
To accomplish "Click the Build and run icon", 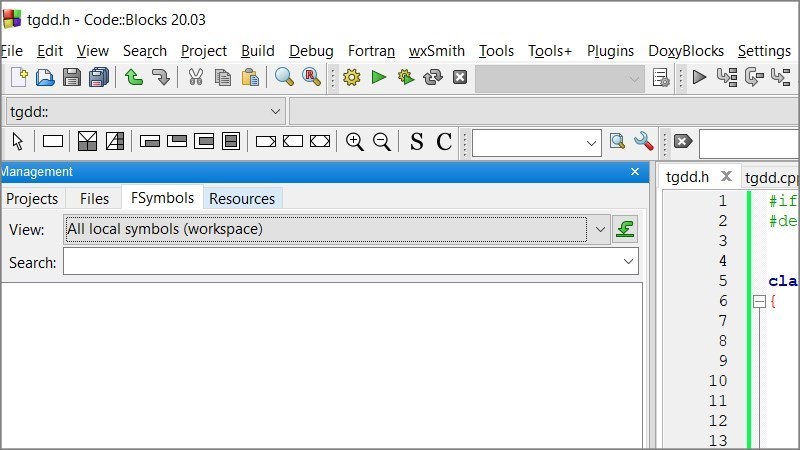I will (x=406, y=78).
